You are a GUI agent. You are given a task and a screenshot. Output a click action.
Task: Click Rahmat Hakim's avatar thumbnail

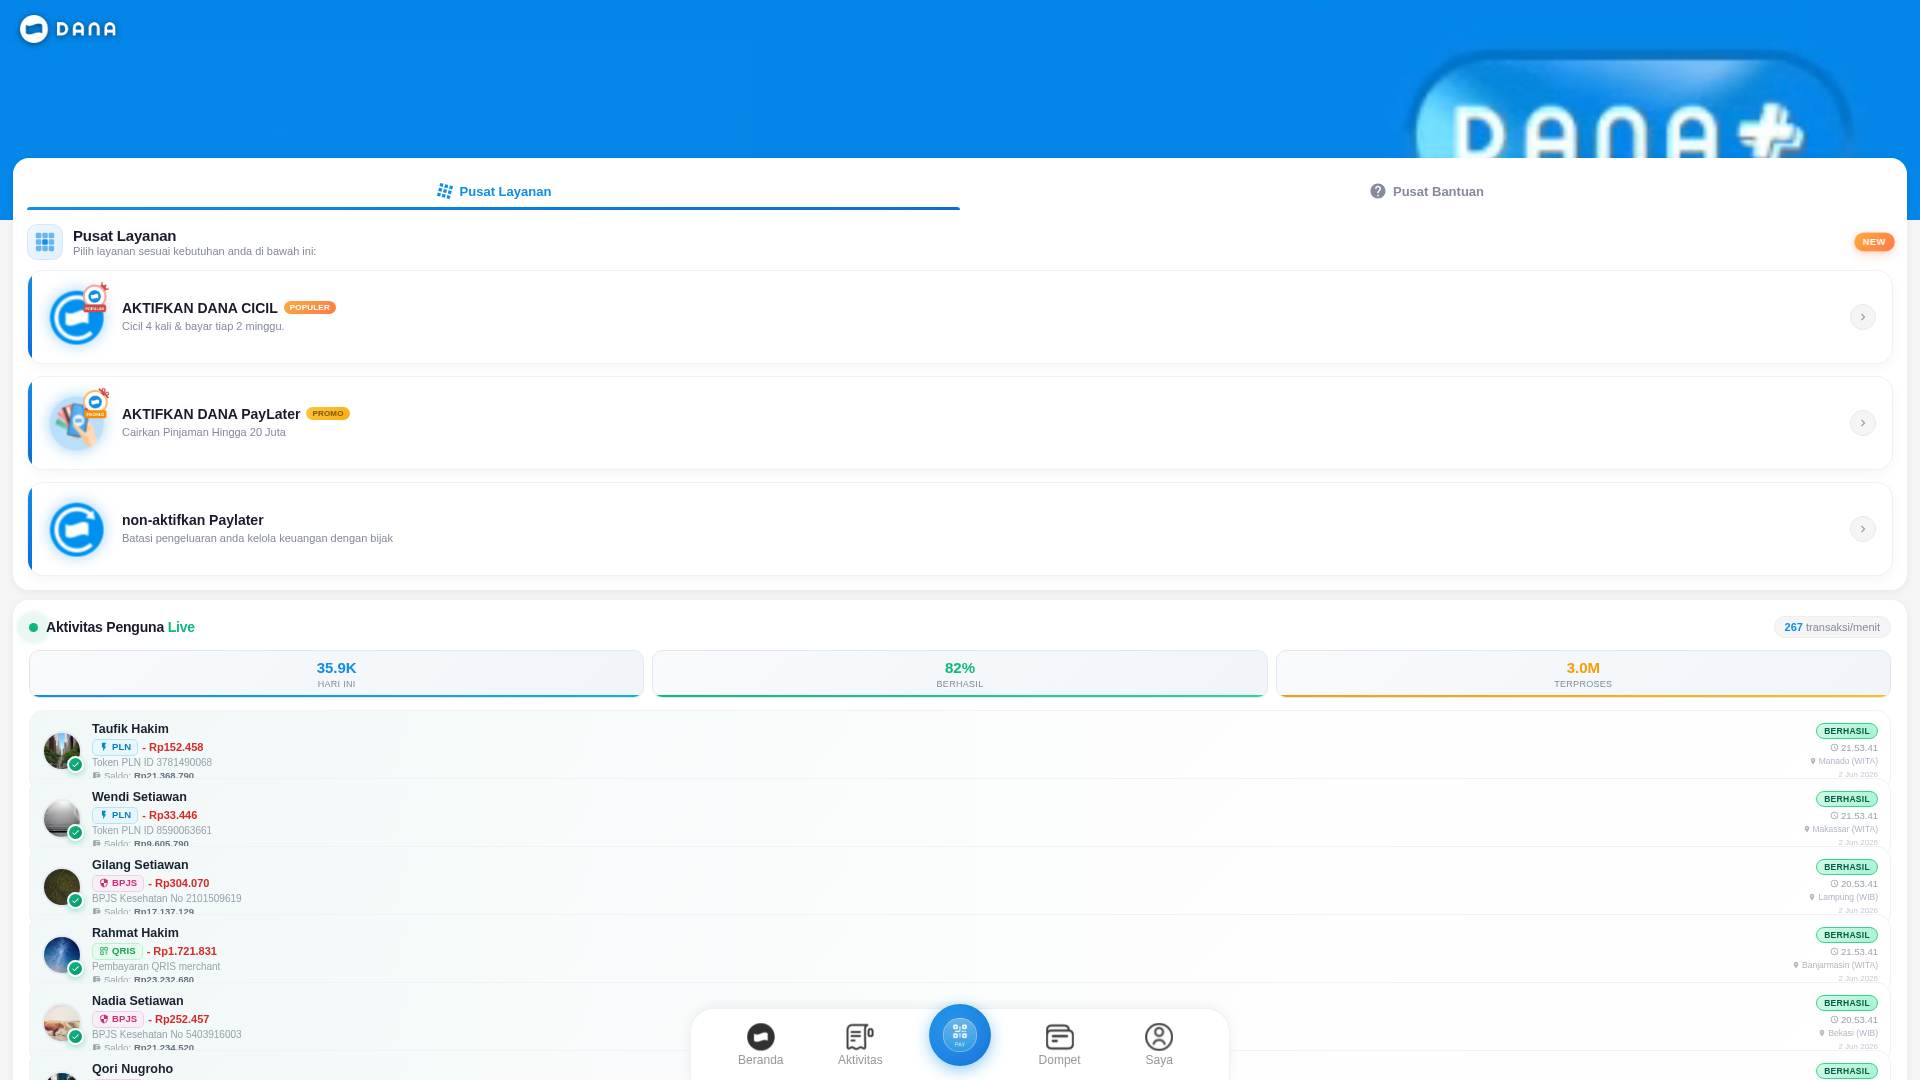tap(62, 955)
